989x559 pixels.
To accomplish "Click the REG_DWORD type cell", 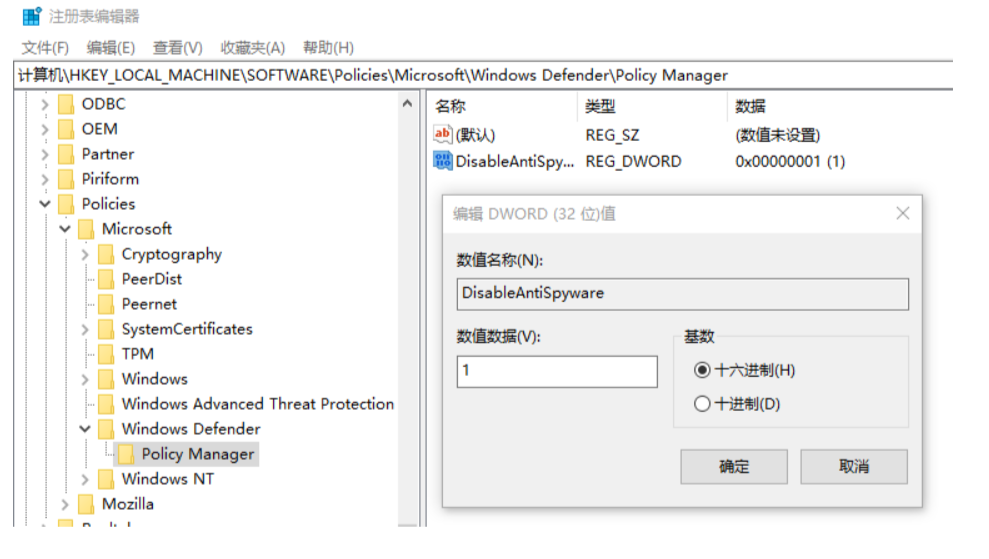I will pyautogui.click(x=633, y=162).
